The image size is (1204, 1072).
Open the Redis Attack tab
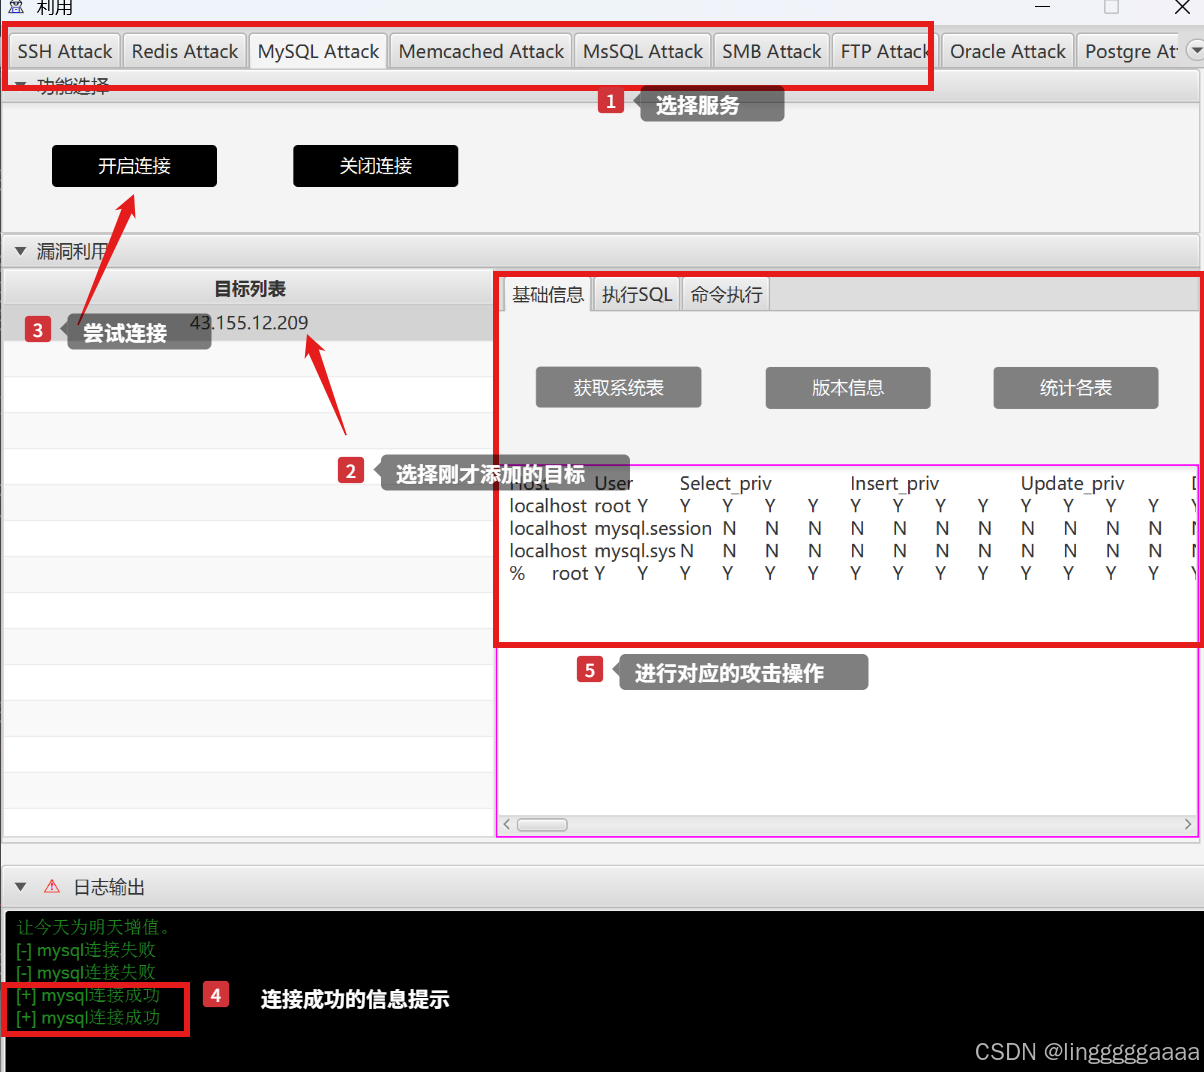(x=185, y=51)
